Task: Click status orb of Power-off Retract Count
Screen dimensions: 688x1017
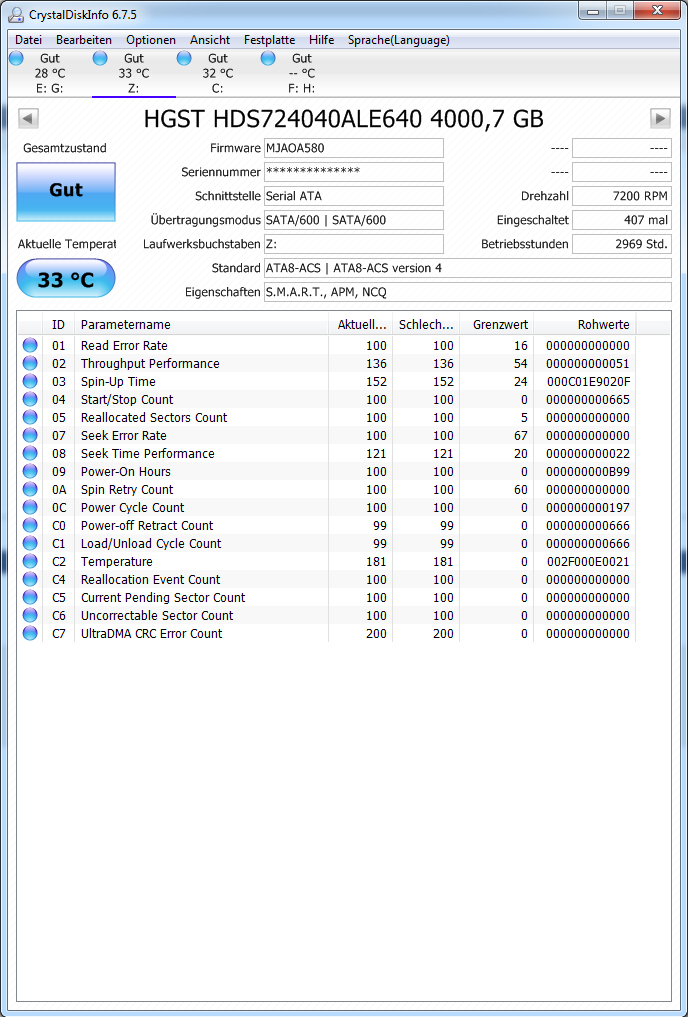Action: (30, 525)
